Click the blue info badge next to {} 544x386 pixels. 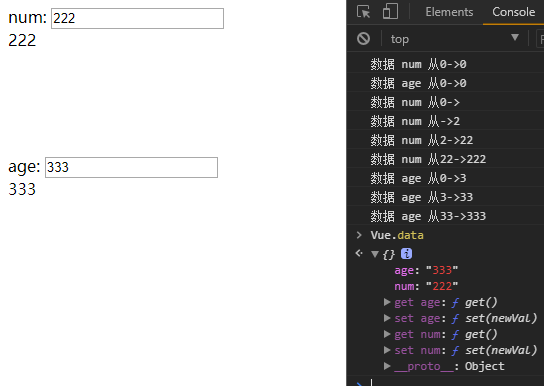406,254
